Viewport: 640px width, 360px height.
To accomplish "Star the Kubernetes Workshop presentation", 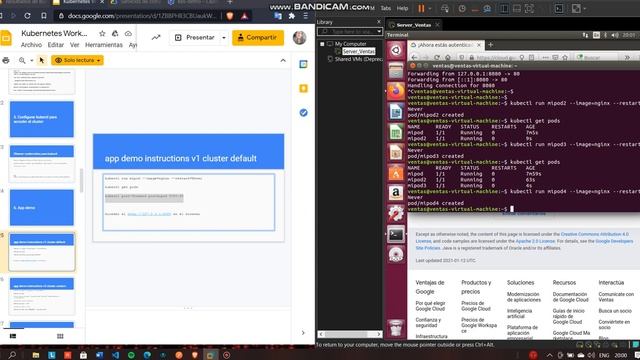I will (102, 33).
